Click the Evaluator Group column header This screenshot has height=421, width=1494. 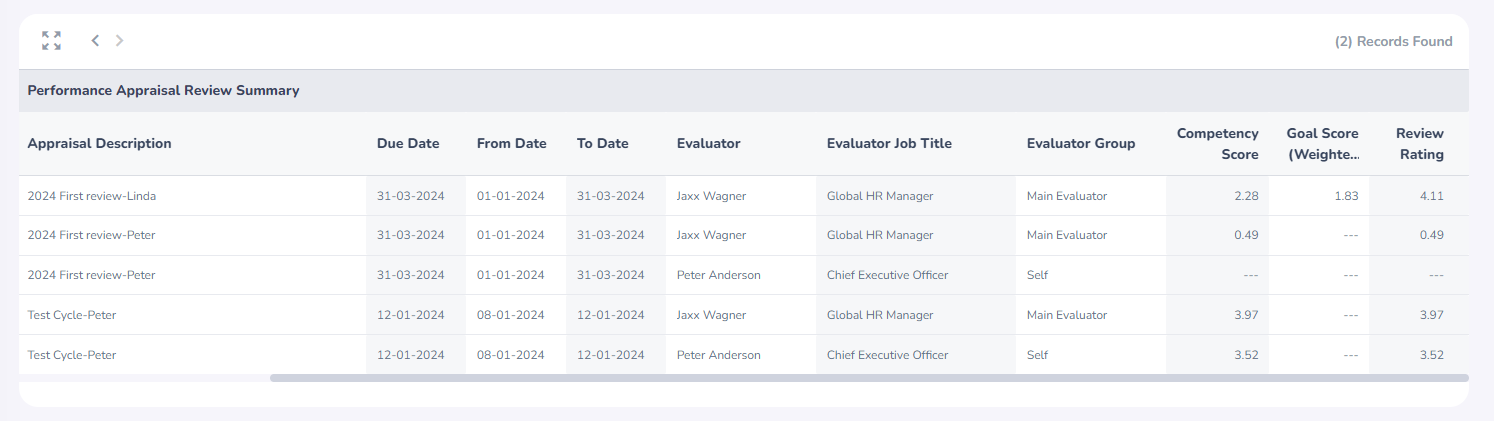click(1081, 143)
